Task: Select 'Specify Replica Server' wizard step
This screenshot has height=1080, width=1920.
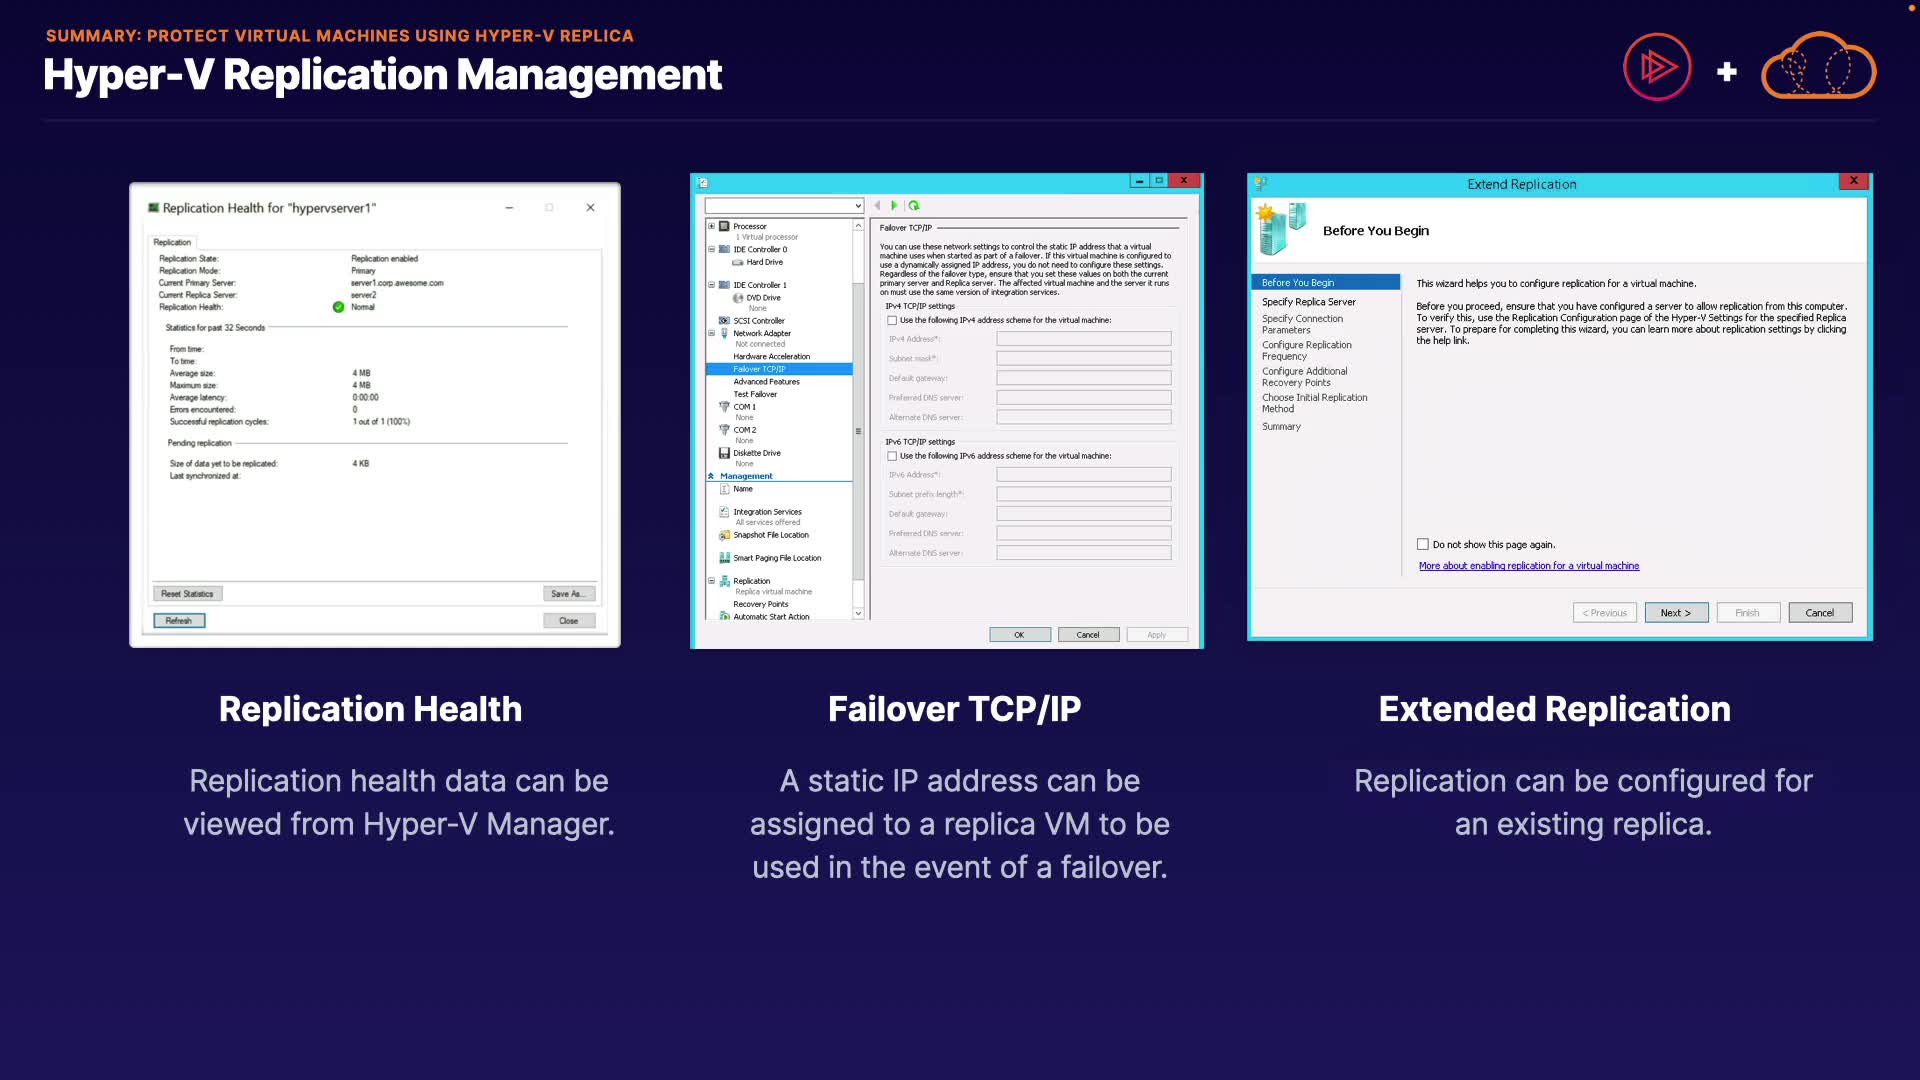Action: click(x=1308, y=302)
